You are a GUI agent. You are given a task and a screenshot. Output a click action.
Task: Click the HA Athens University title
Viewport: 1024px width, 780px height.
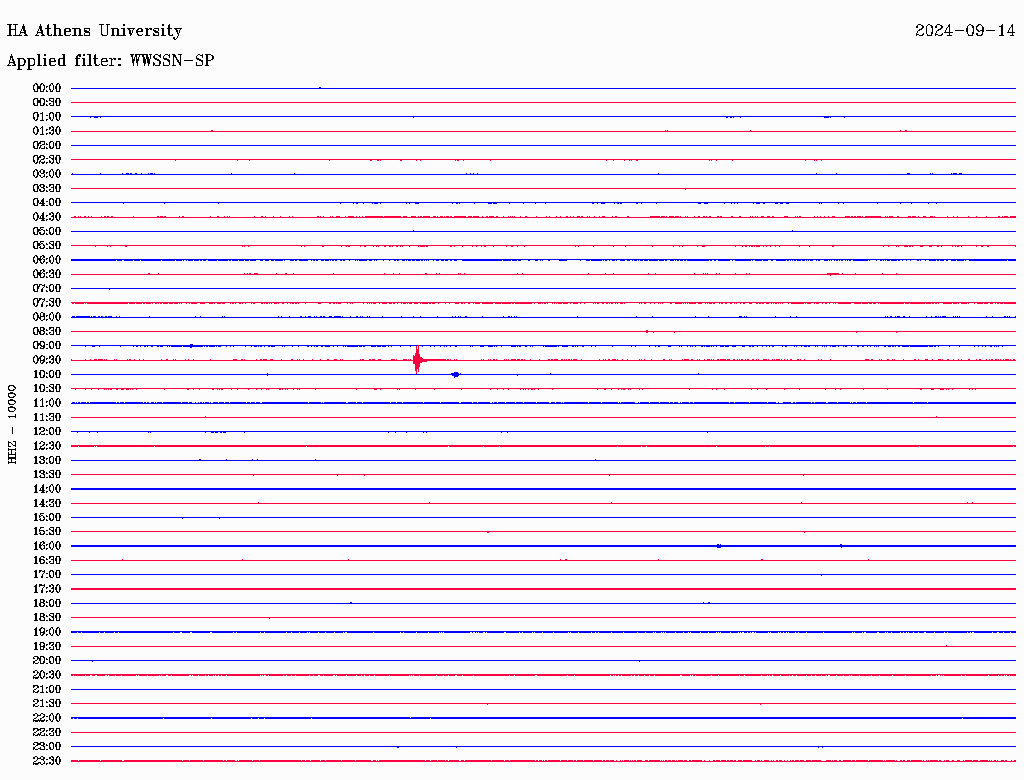point(94,31)
